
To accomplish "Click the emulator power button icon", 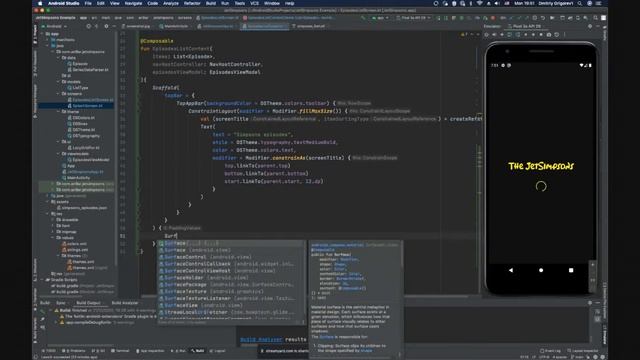I will point(487,35).
